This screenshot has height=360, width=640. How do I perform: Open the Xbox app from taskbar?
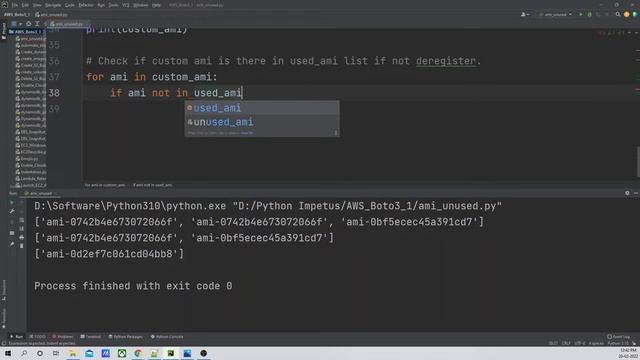(122, 353)
